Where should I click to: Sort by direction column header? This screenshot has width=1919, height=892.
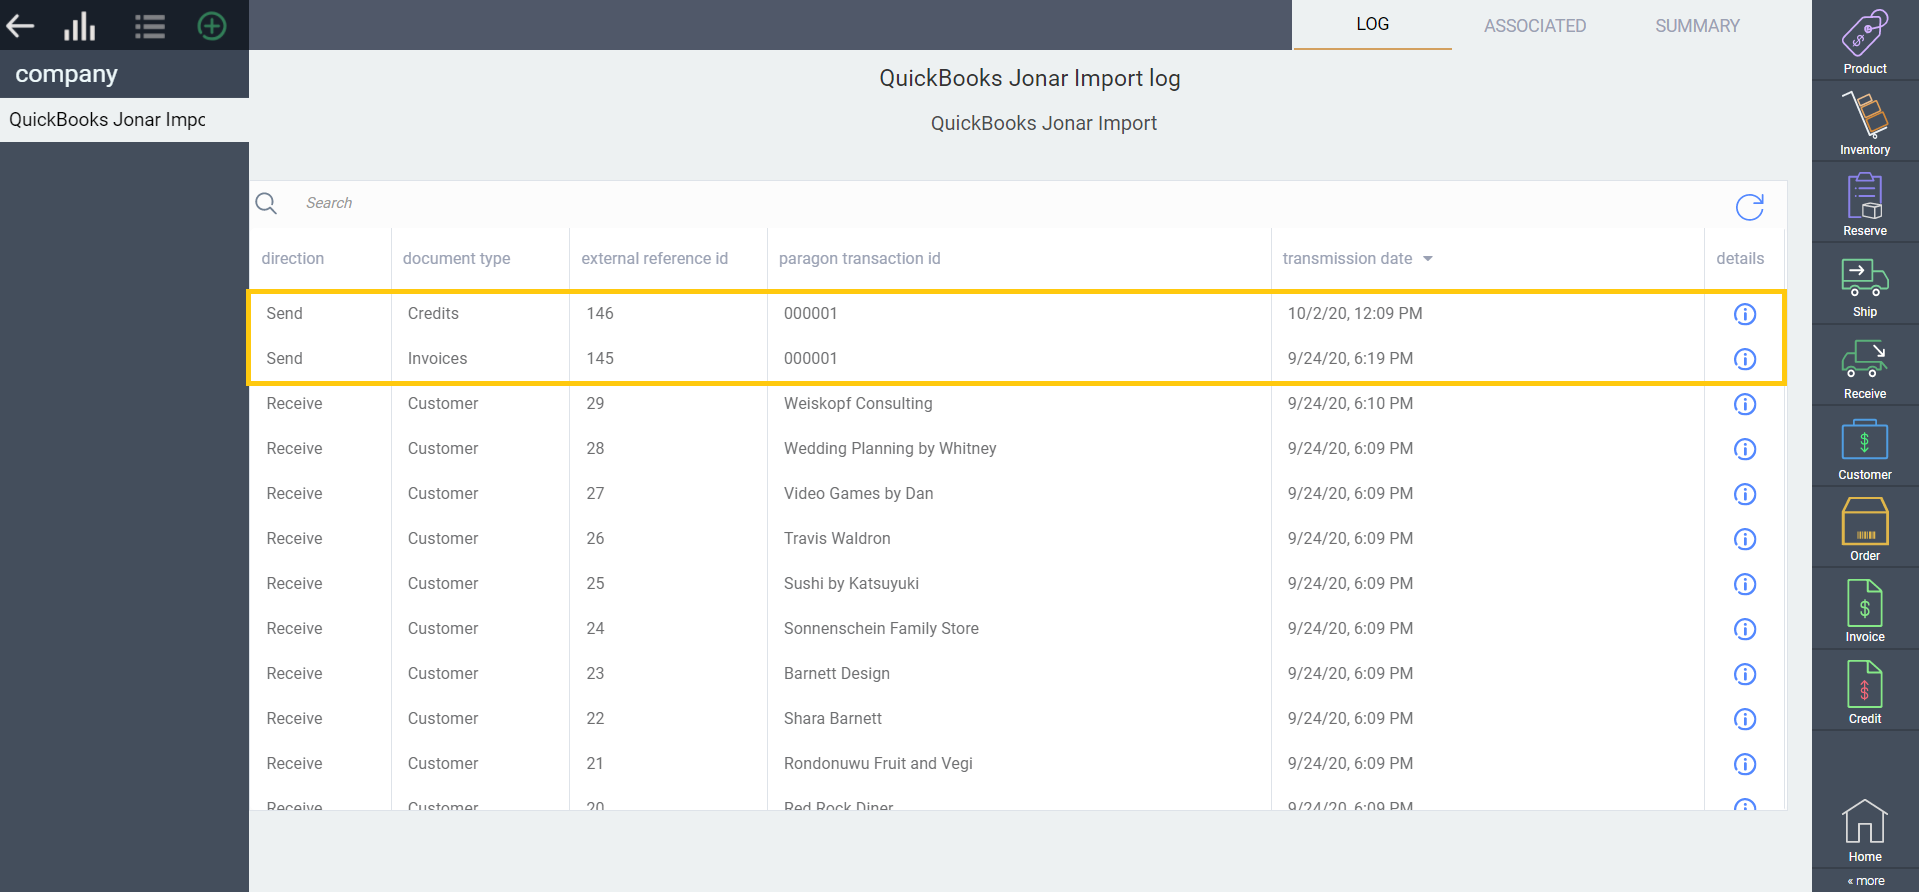292,258
